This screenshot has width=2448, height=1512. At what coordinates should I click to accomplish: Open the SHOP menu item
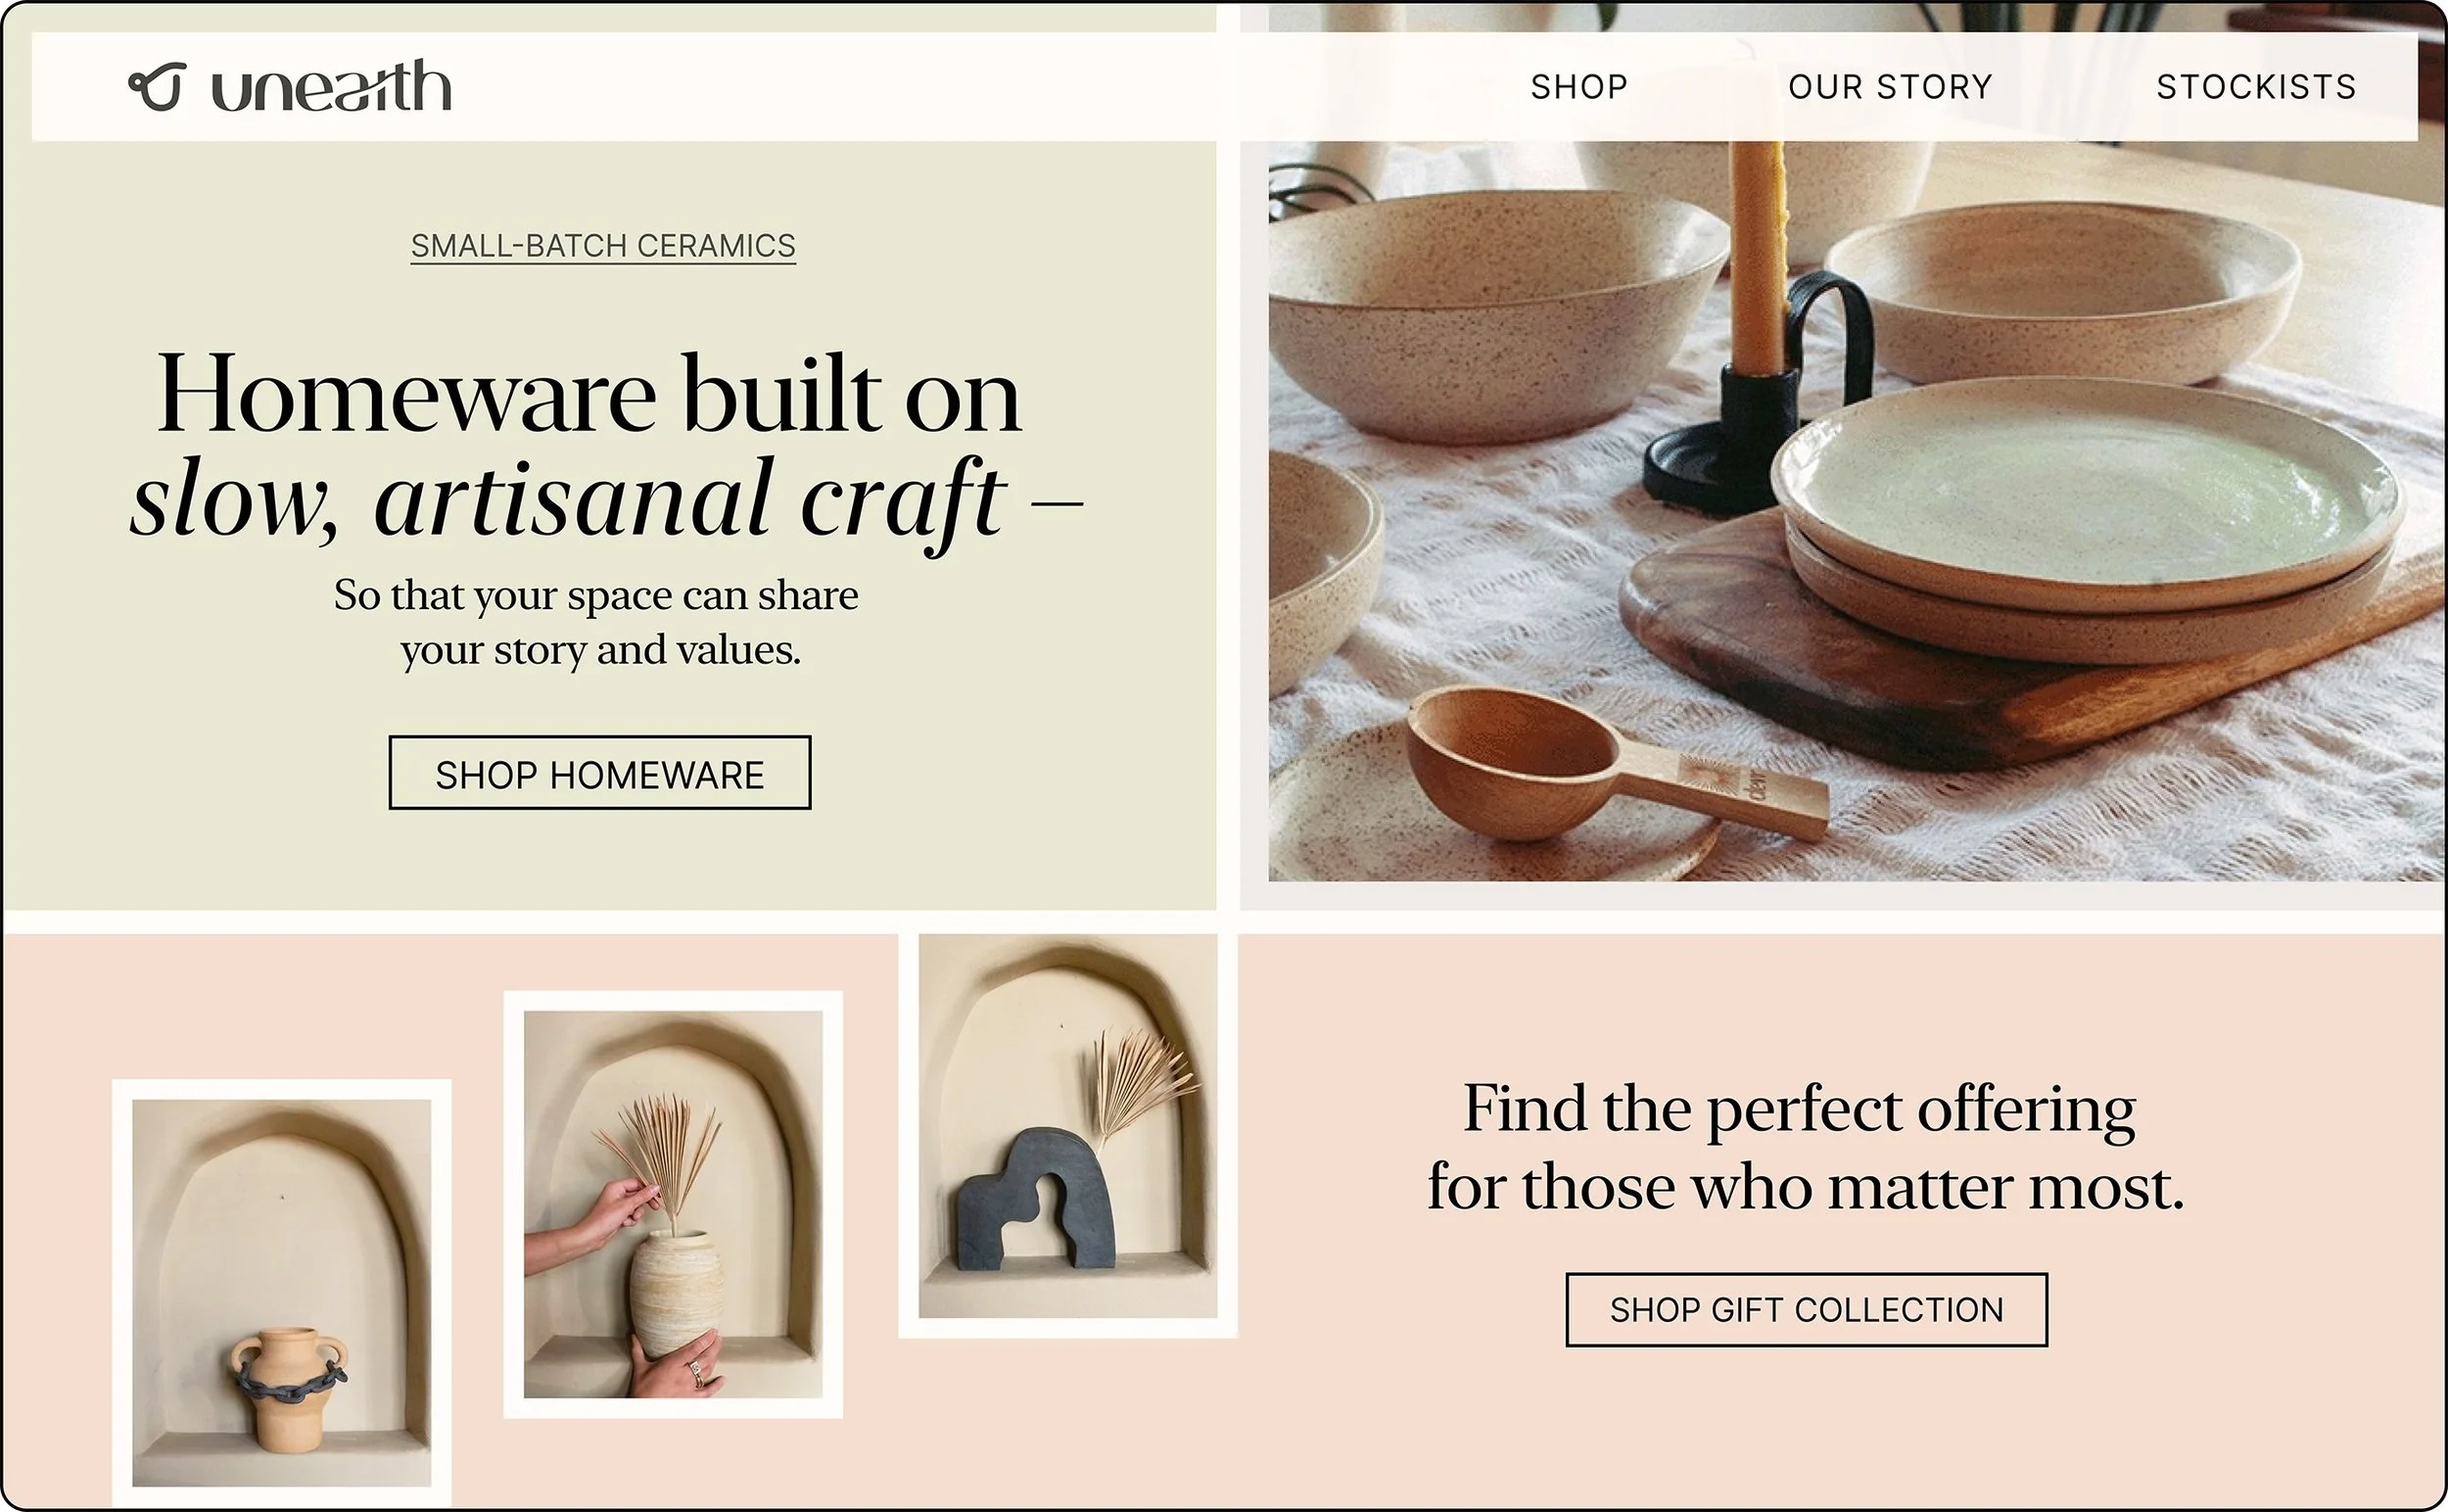(1579, 87)
